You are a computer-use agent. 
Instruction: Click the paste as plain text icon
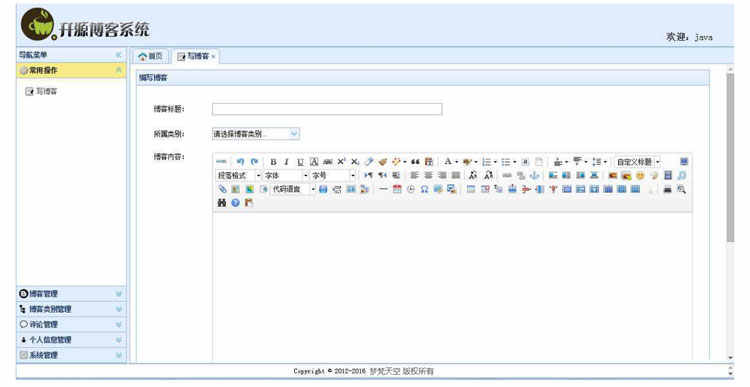pyautogui.click(x=429, y=162)
